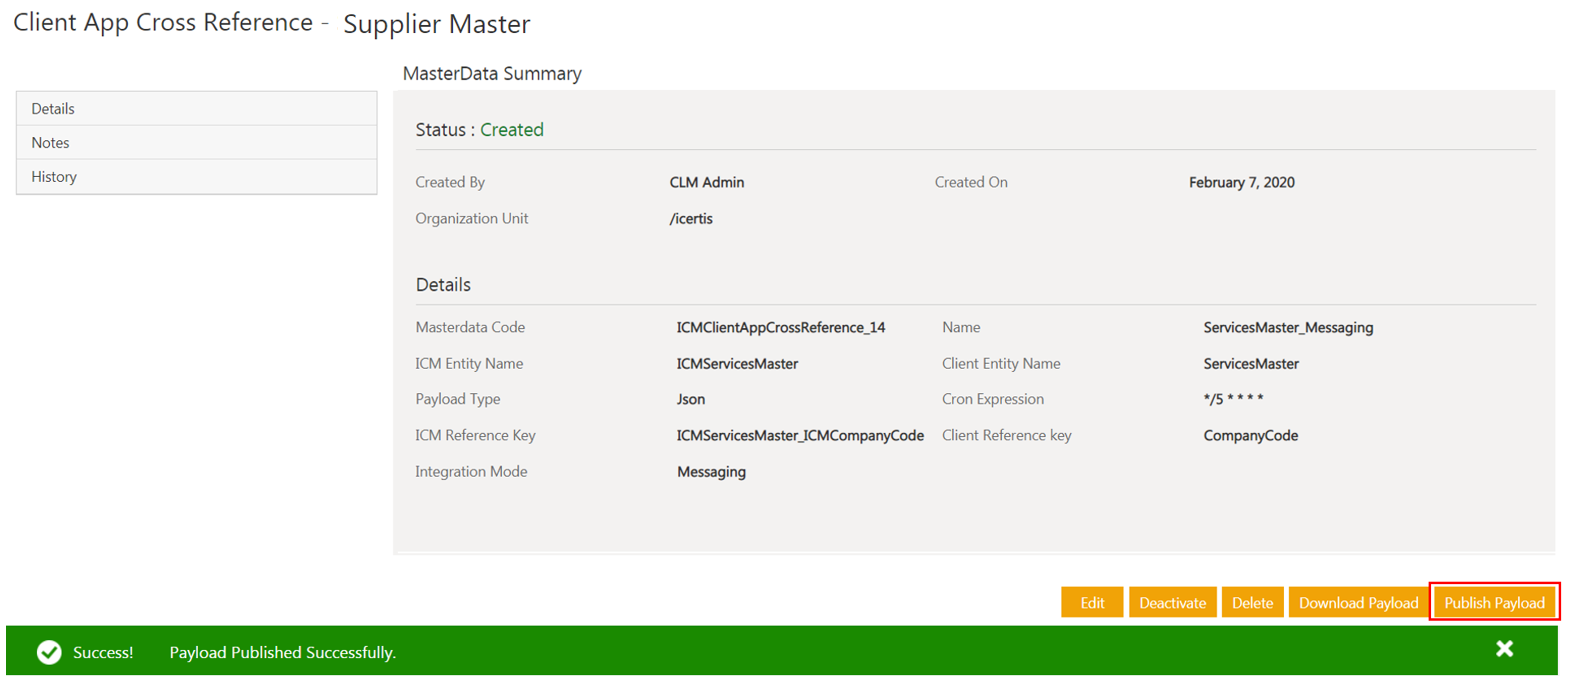Click the 'February 7, 2020' created date
Screen dimensions: 1572x690
click(1241, 183)
